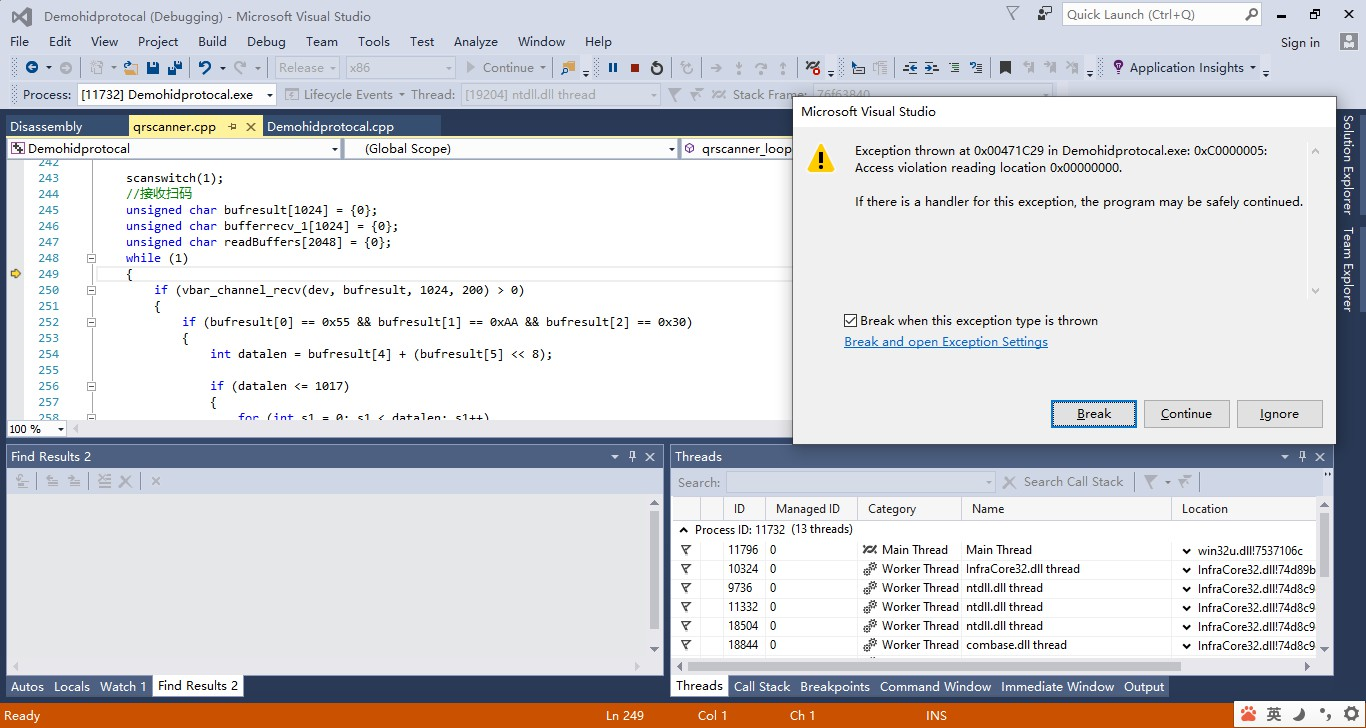The image size is (1366, 728).
Task: Switch to the Locals tab
Action: 72,686
